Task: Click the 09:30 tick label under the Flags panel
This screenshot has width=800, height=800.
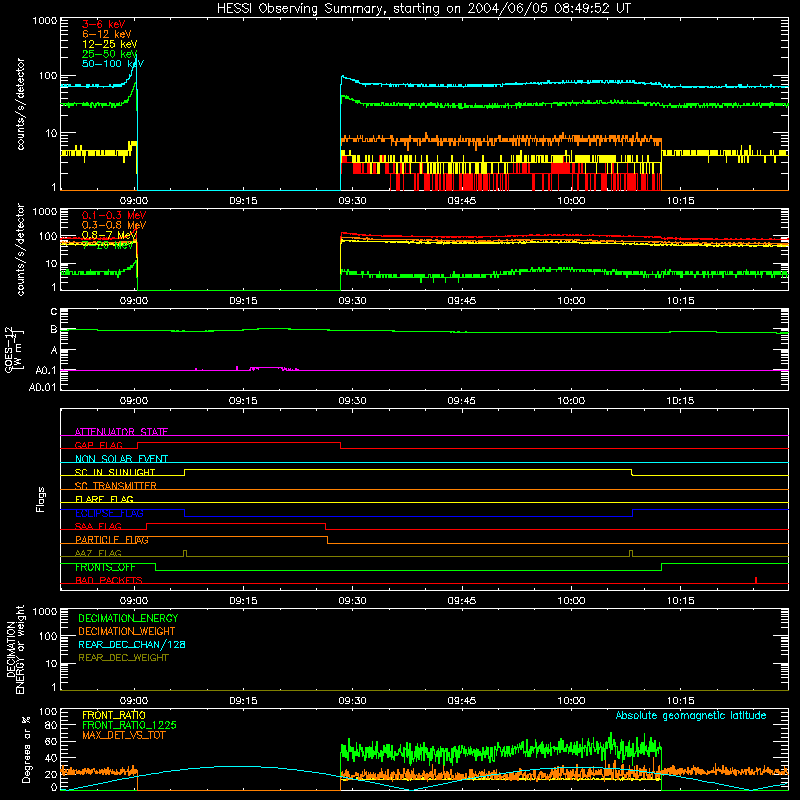Action: (353, 601)
